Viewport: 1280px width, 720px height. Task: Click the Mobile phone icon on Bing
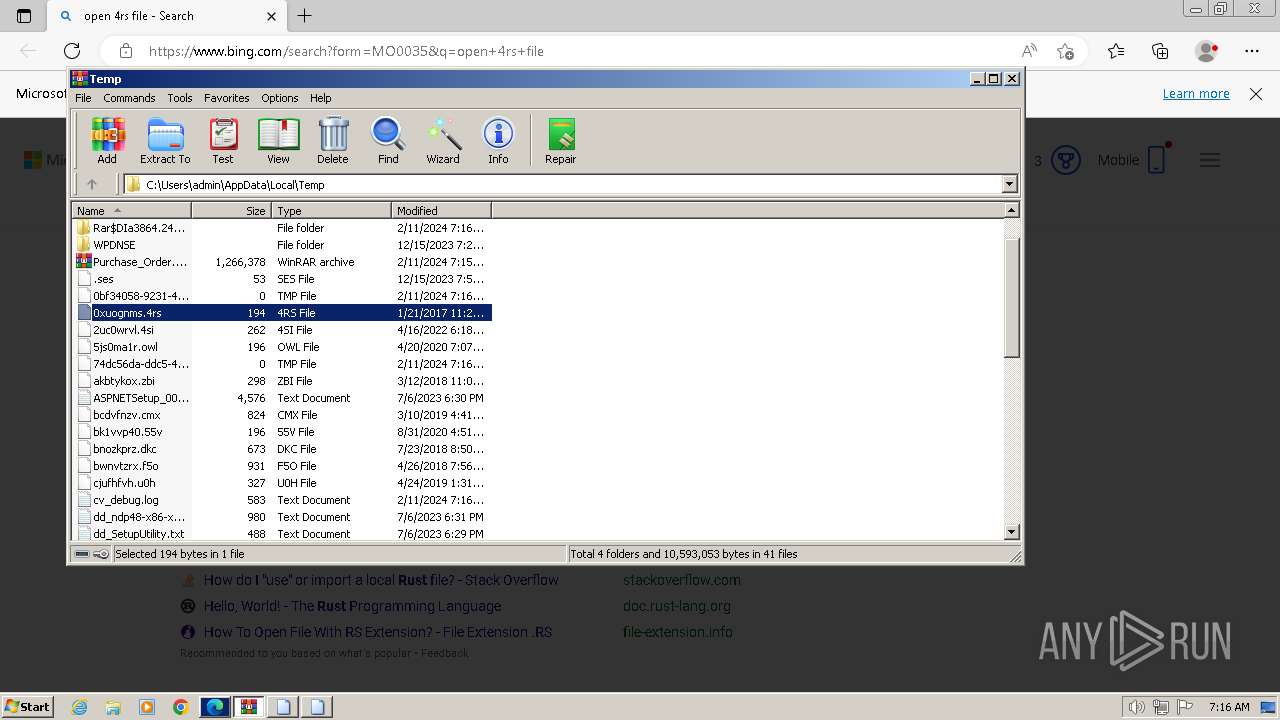[1157, 160]
